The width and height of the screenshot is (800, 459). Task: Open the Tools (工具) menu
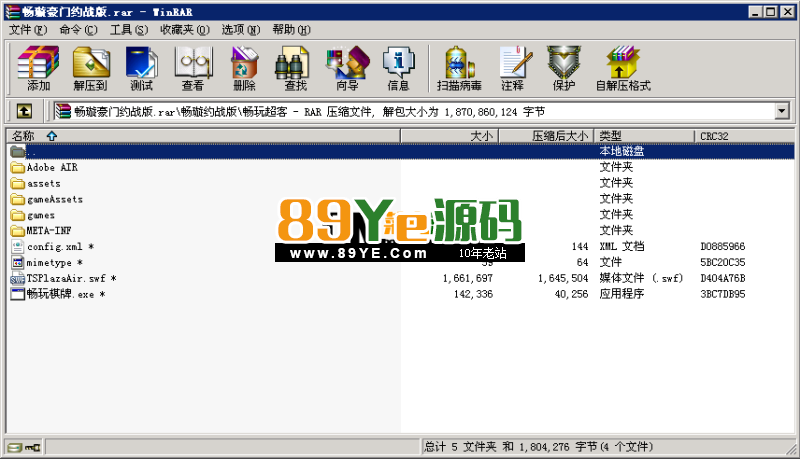tap(129, 30)
